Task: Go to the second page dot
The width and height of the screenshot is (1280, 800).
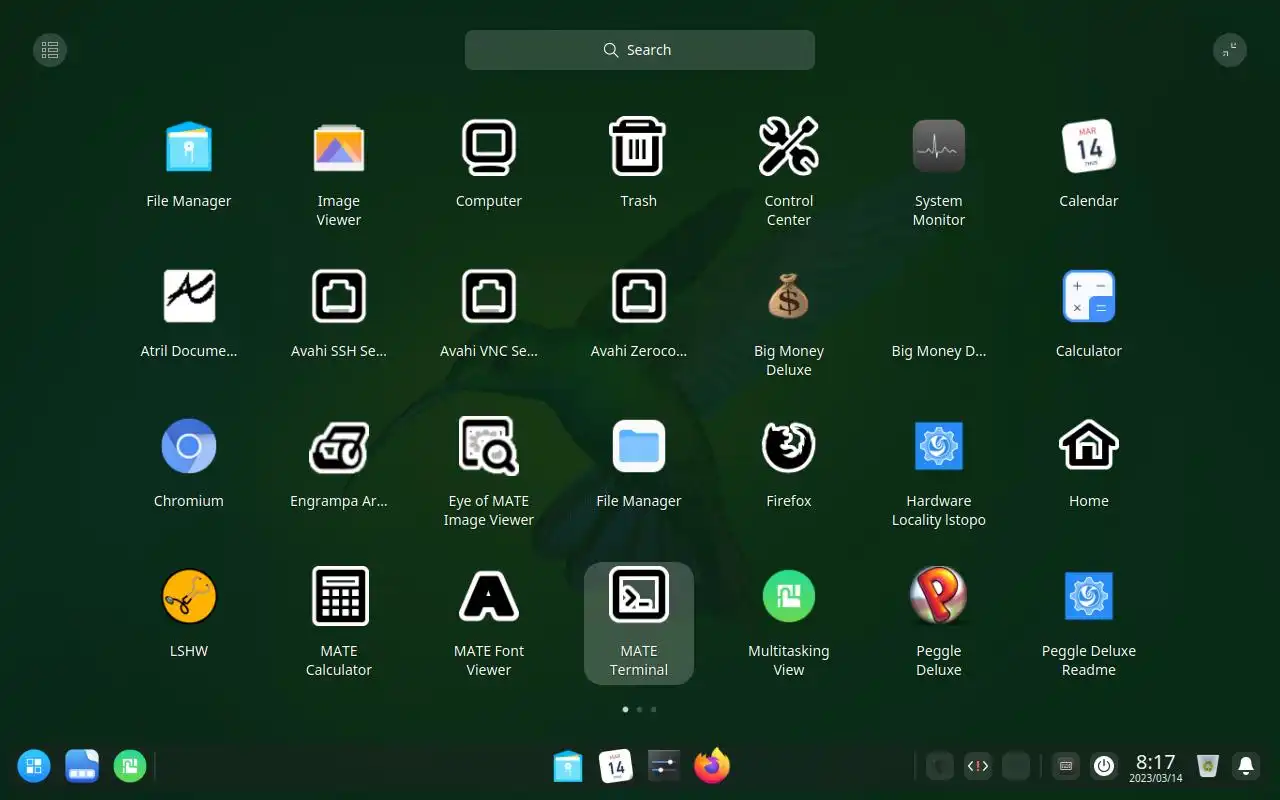Action: 640,709
